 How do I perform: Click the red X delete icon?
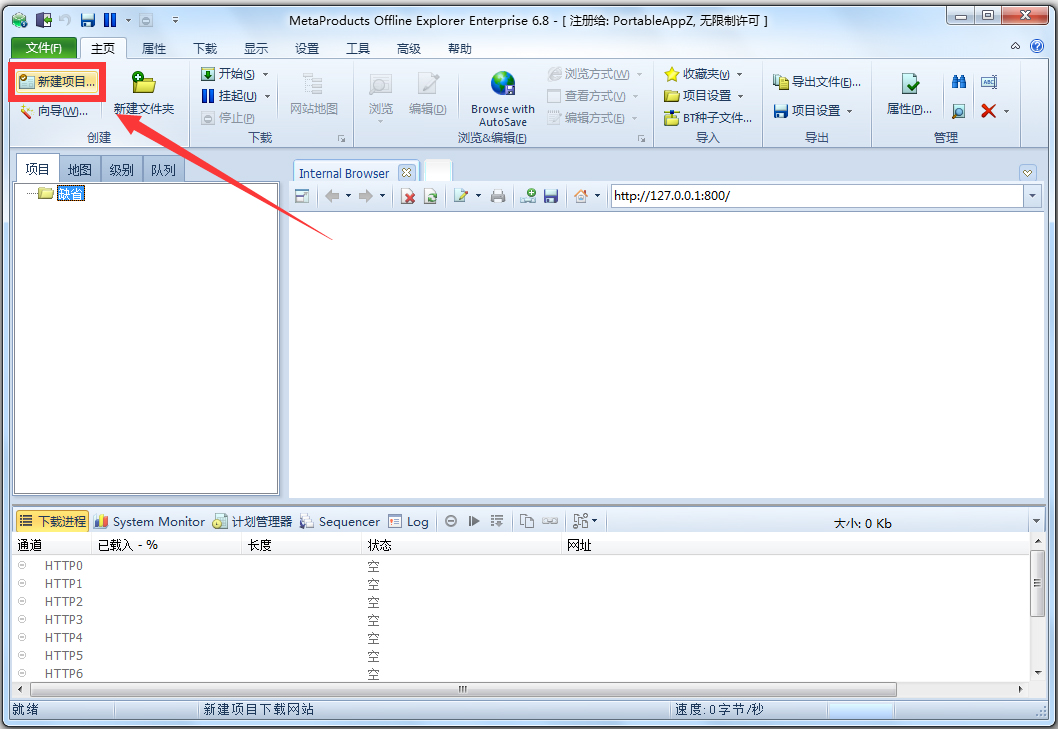click(x=988, y=111)
